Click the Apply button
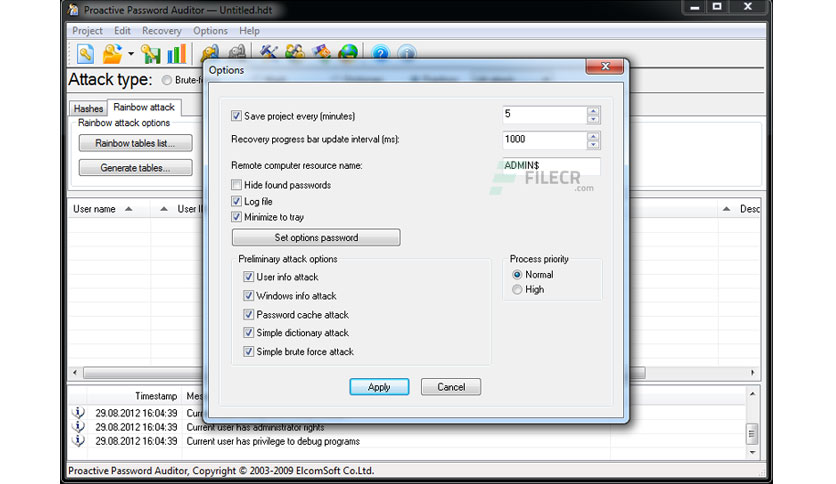The image size is (836, 484). coord(379,387)
